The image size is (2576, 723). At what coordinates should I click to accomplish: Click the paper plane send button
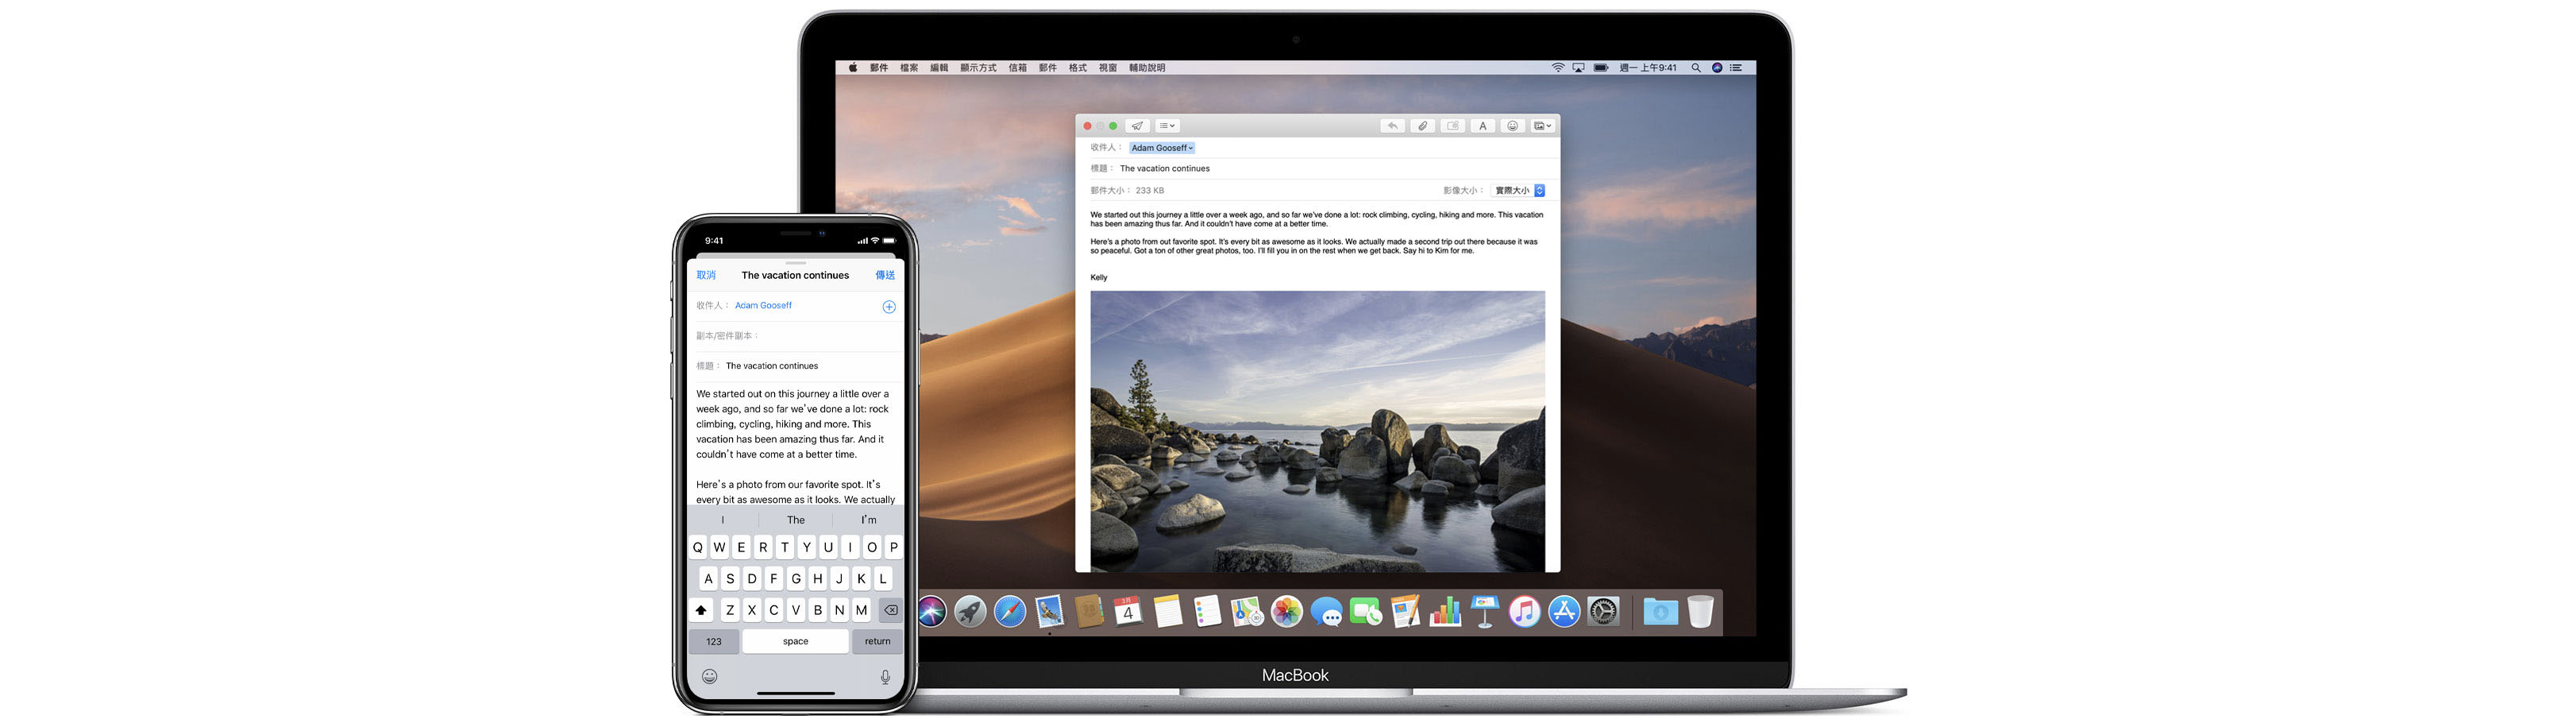click(x=1137, y=126)
